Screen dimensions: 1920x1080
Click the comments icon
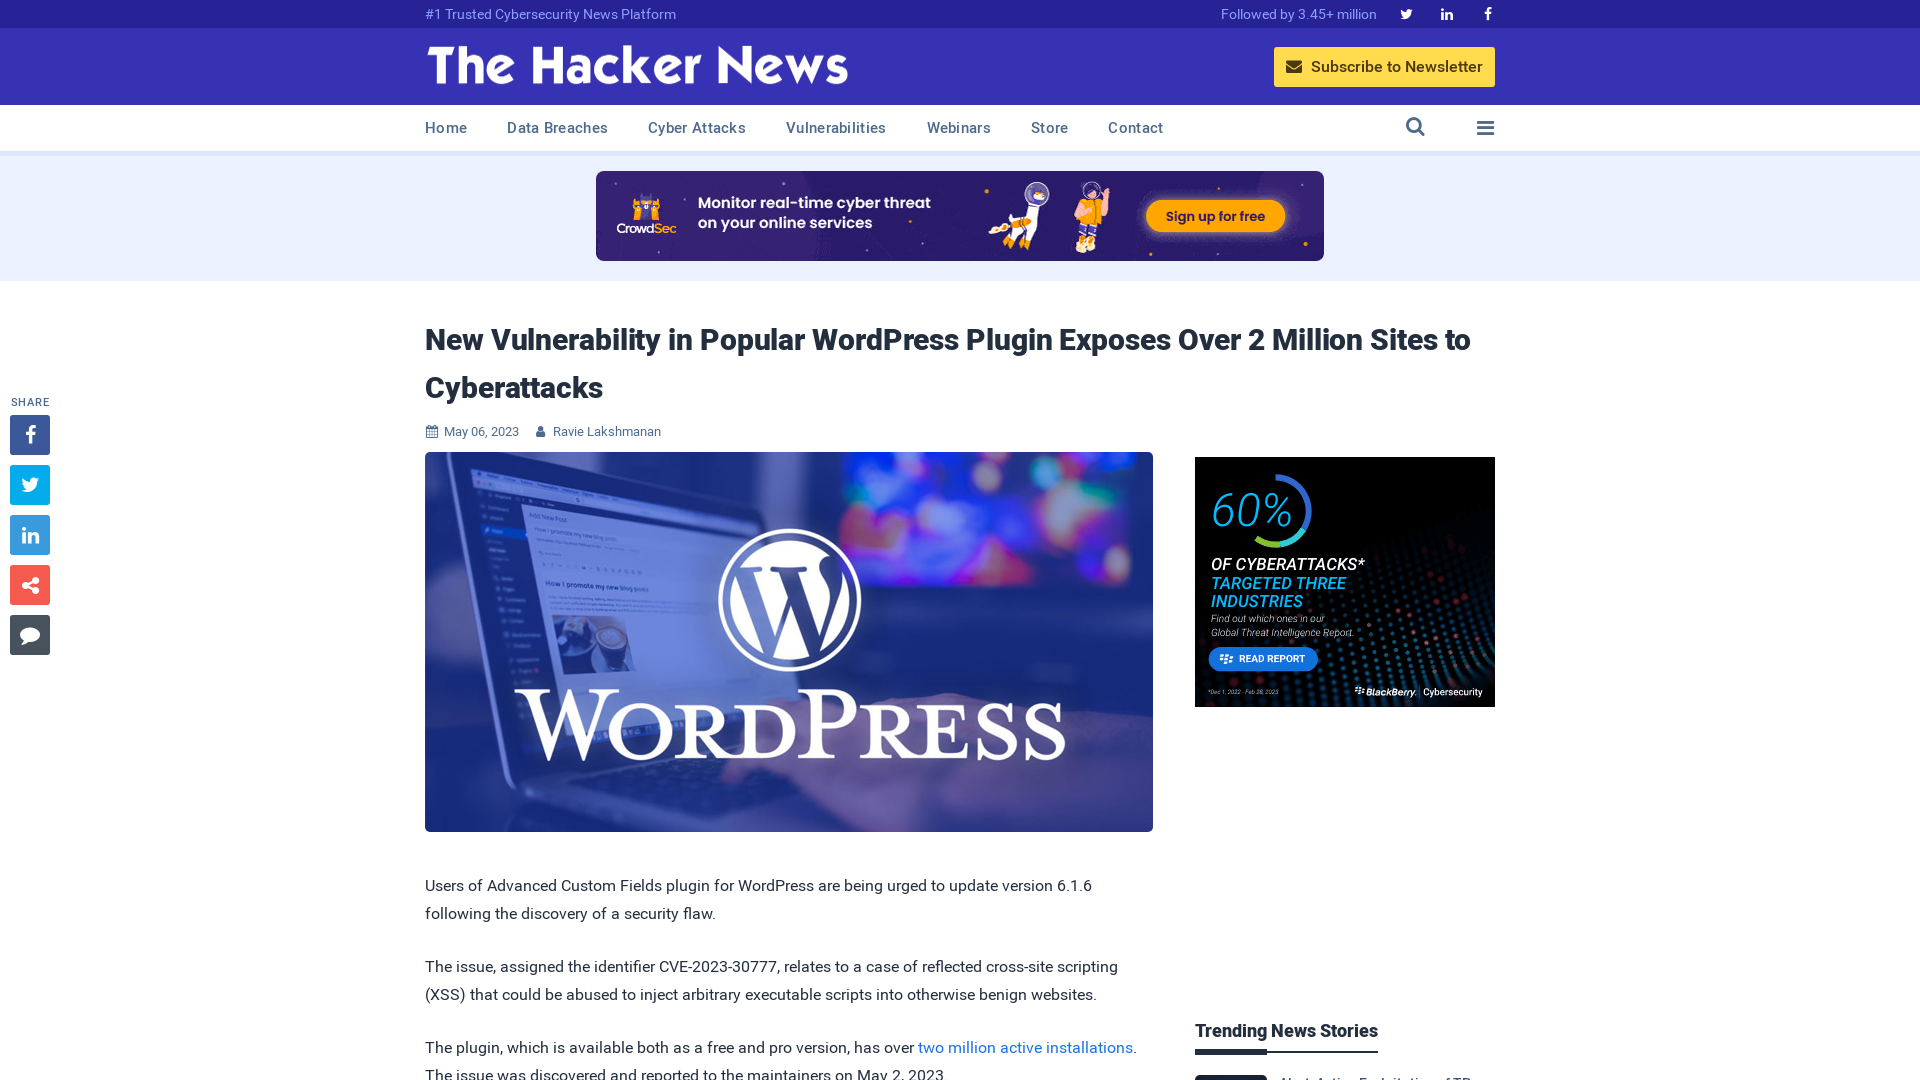[30, 634]
